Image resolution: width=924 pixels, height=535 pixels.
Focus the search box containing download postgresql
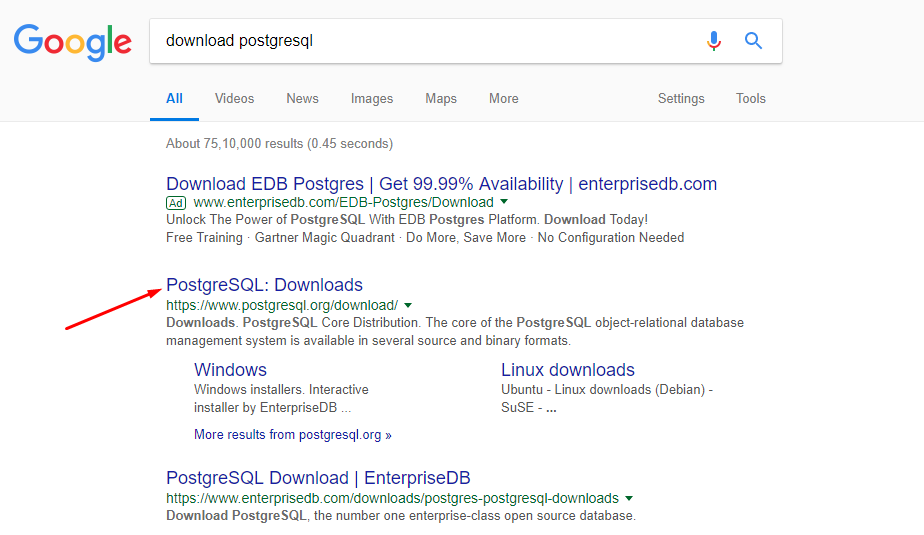pyautogui.click(x=420, y=41)
